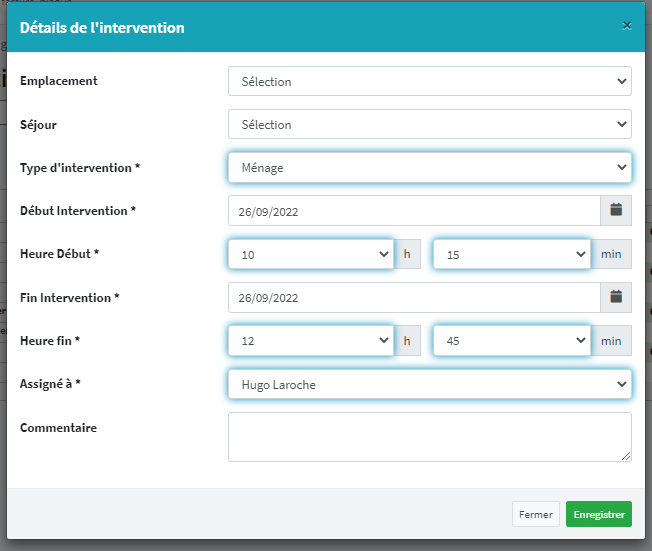Click the Détails de l'intervention title
Viewport: 652px width, 551px height.
(x=102, y=28)
